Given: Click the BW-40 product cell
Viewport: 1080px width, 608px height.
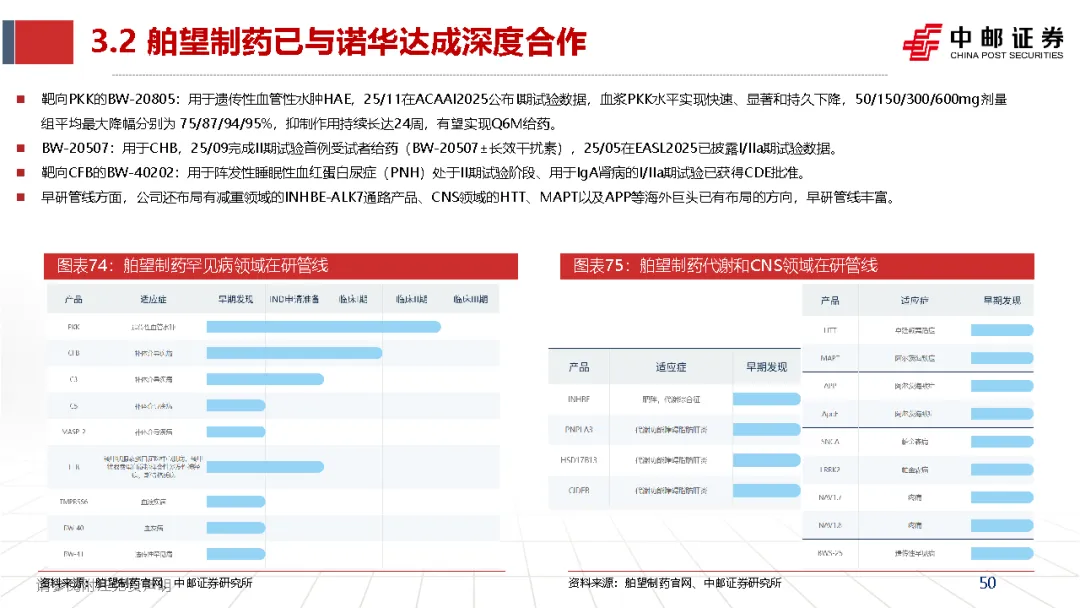Looking at the screenshot, I should click(74, 528).
